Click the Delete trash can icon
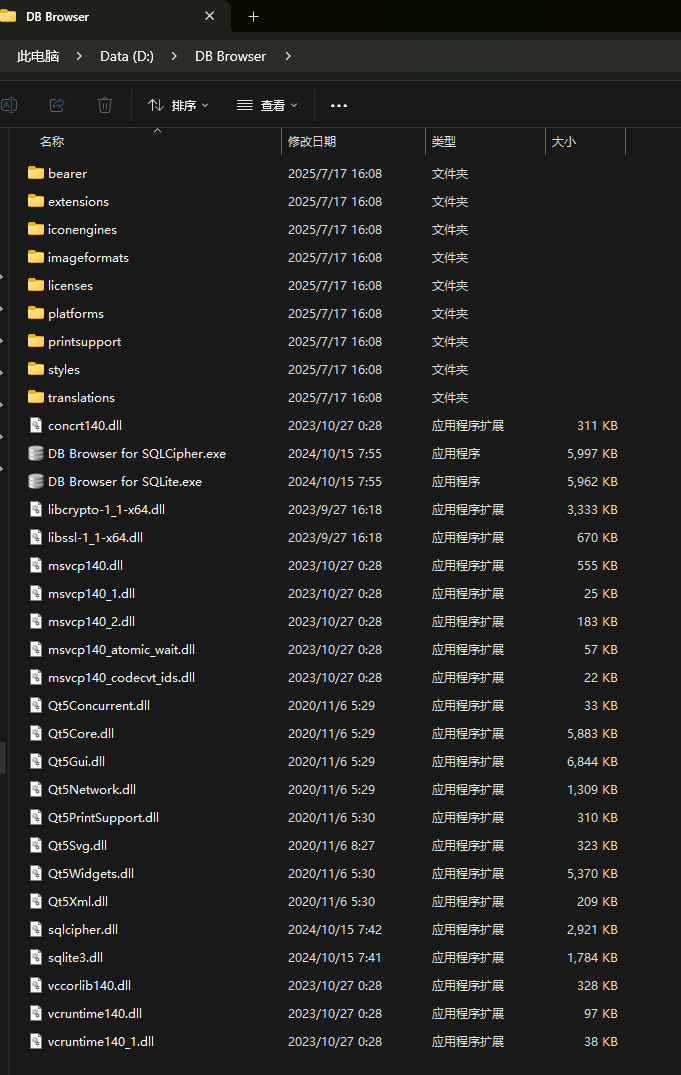 pos(105,105)
